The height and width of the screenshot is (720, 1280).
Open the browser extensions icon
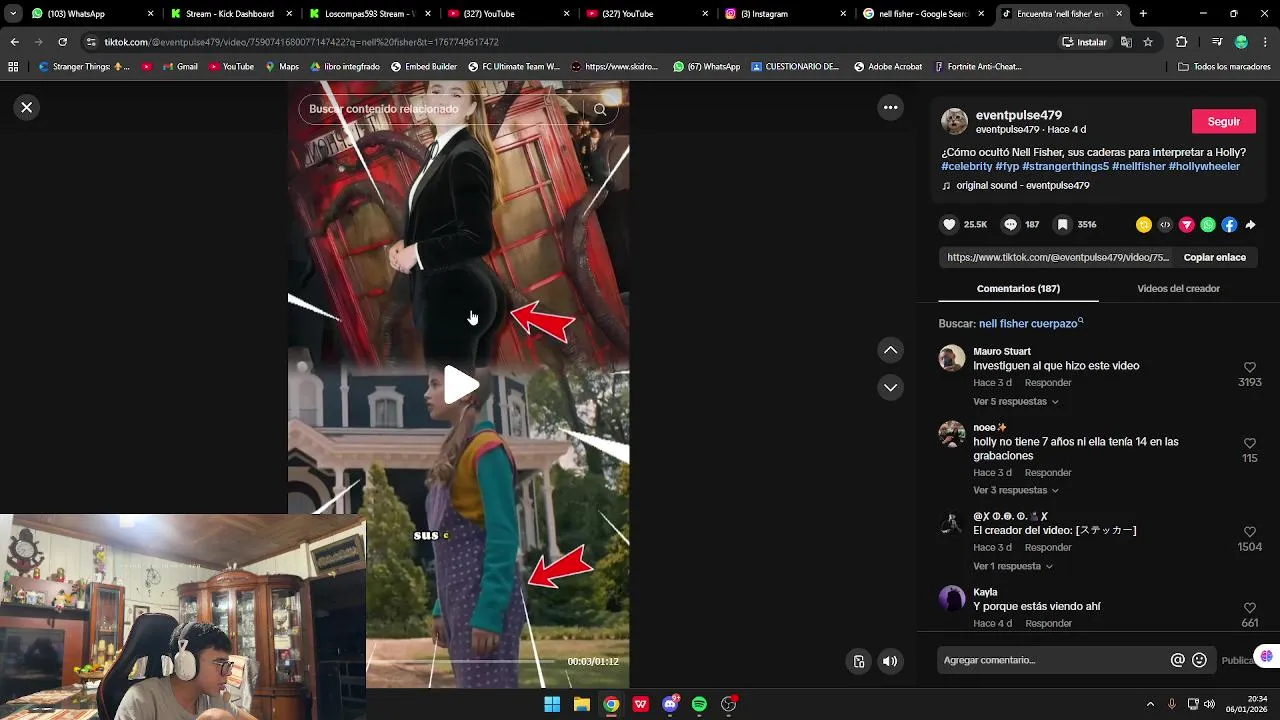point(1181,42)
